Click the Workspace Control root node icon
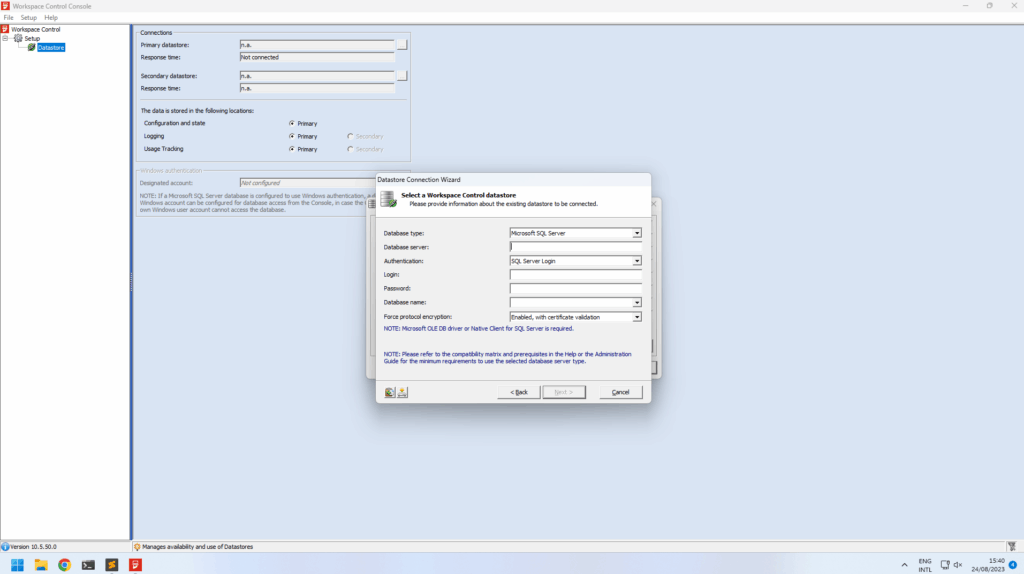The width and height of the screenshot is (1024, 574). point(5,29)
